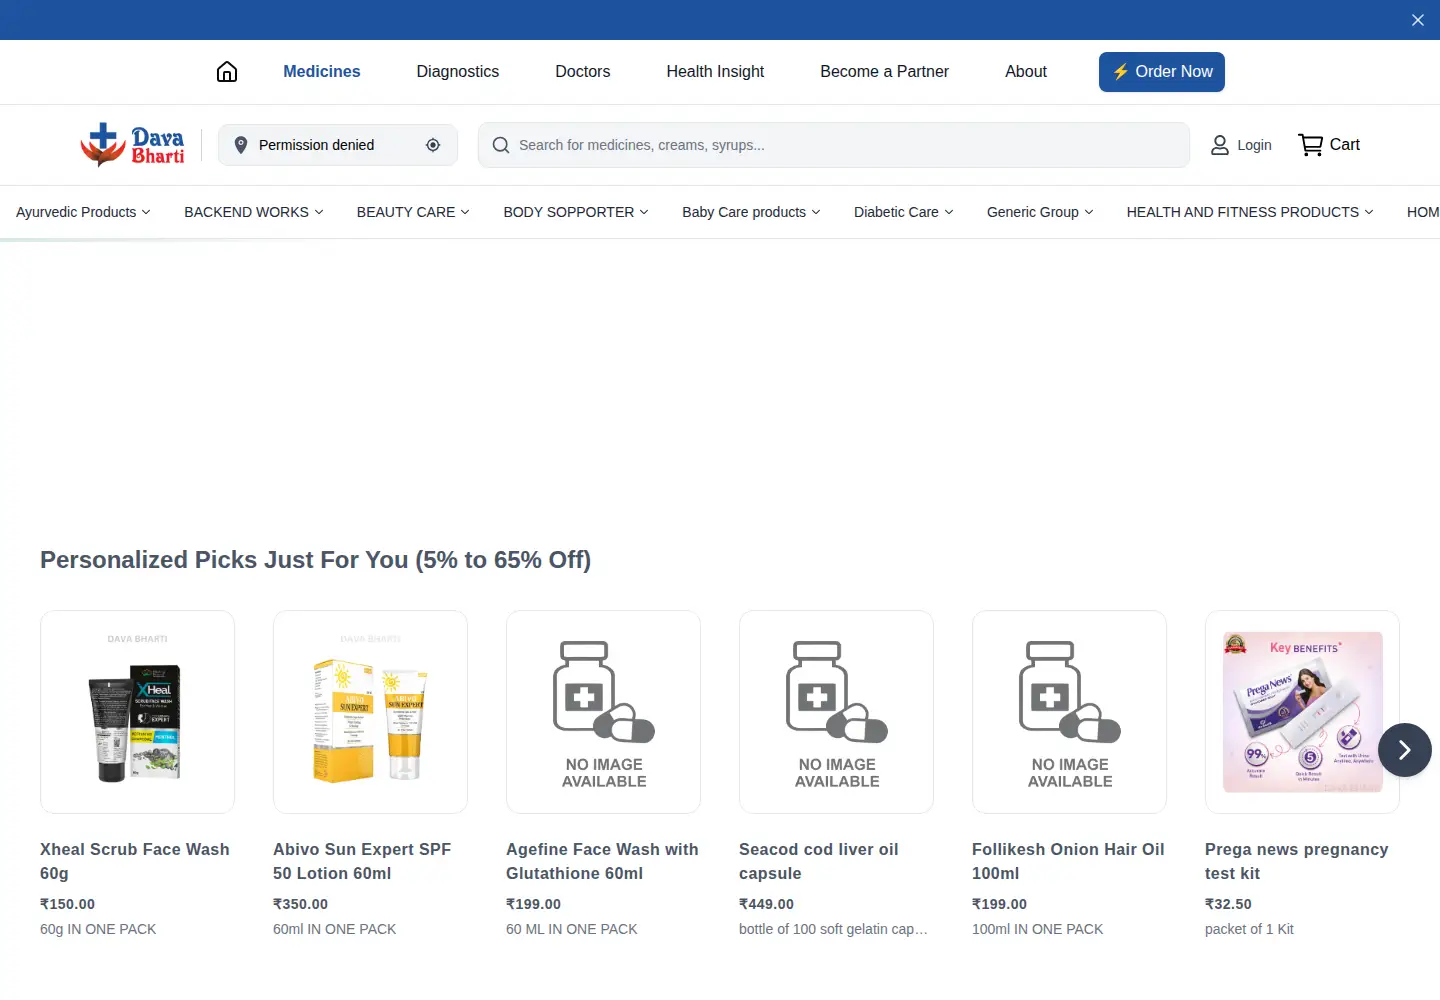Expand BODY SOPPORTER category
Screen dimensions: 1440x1000
pyautogui.click(x=576, y=212)
